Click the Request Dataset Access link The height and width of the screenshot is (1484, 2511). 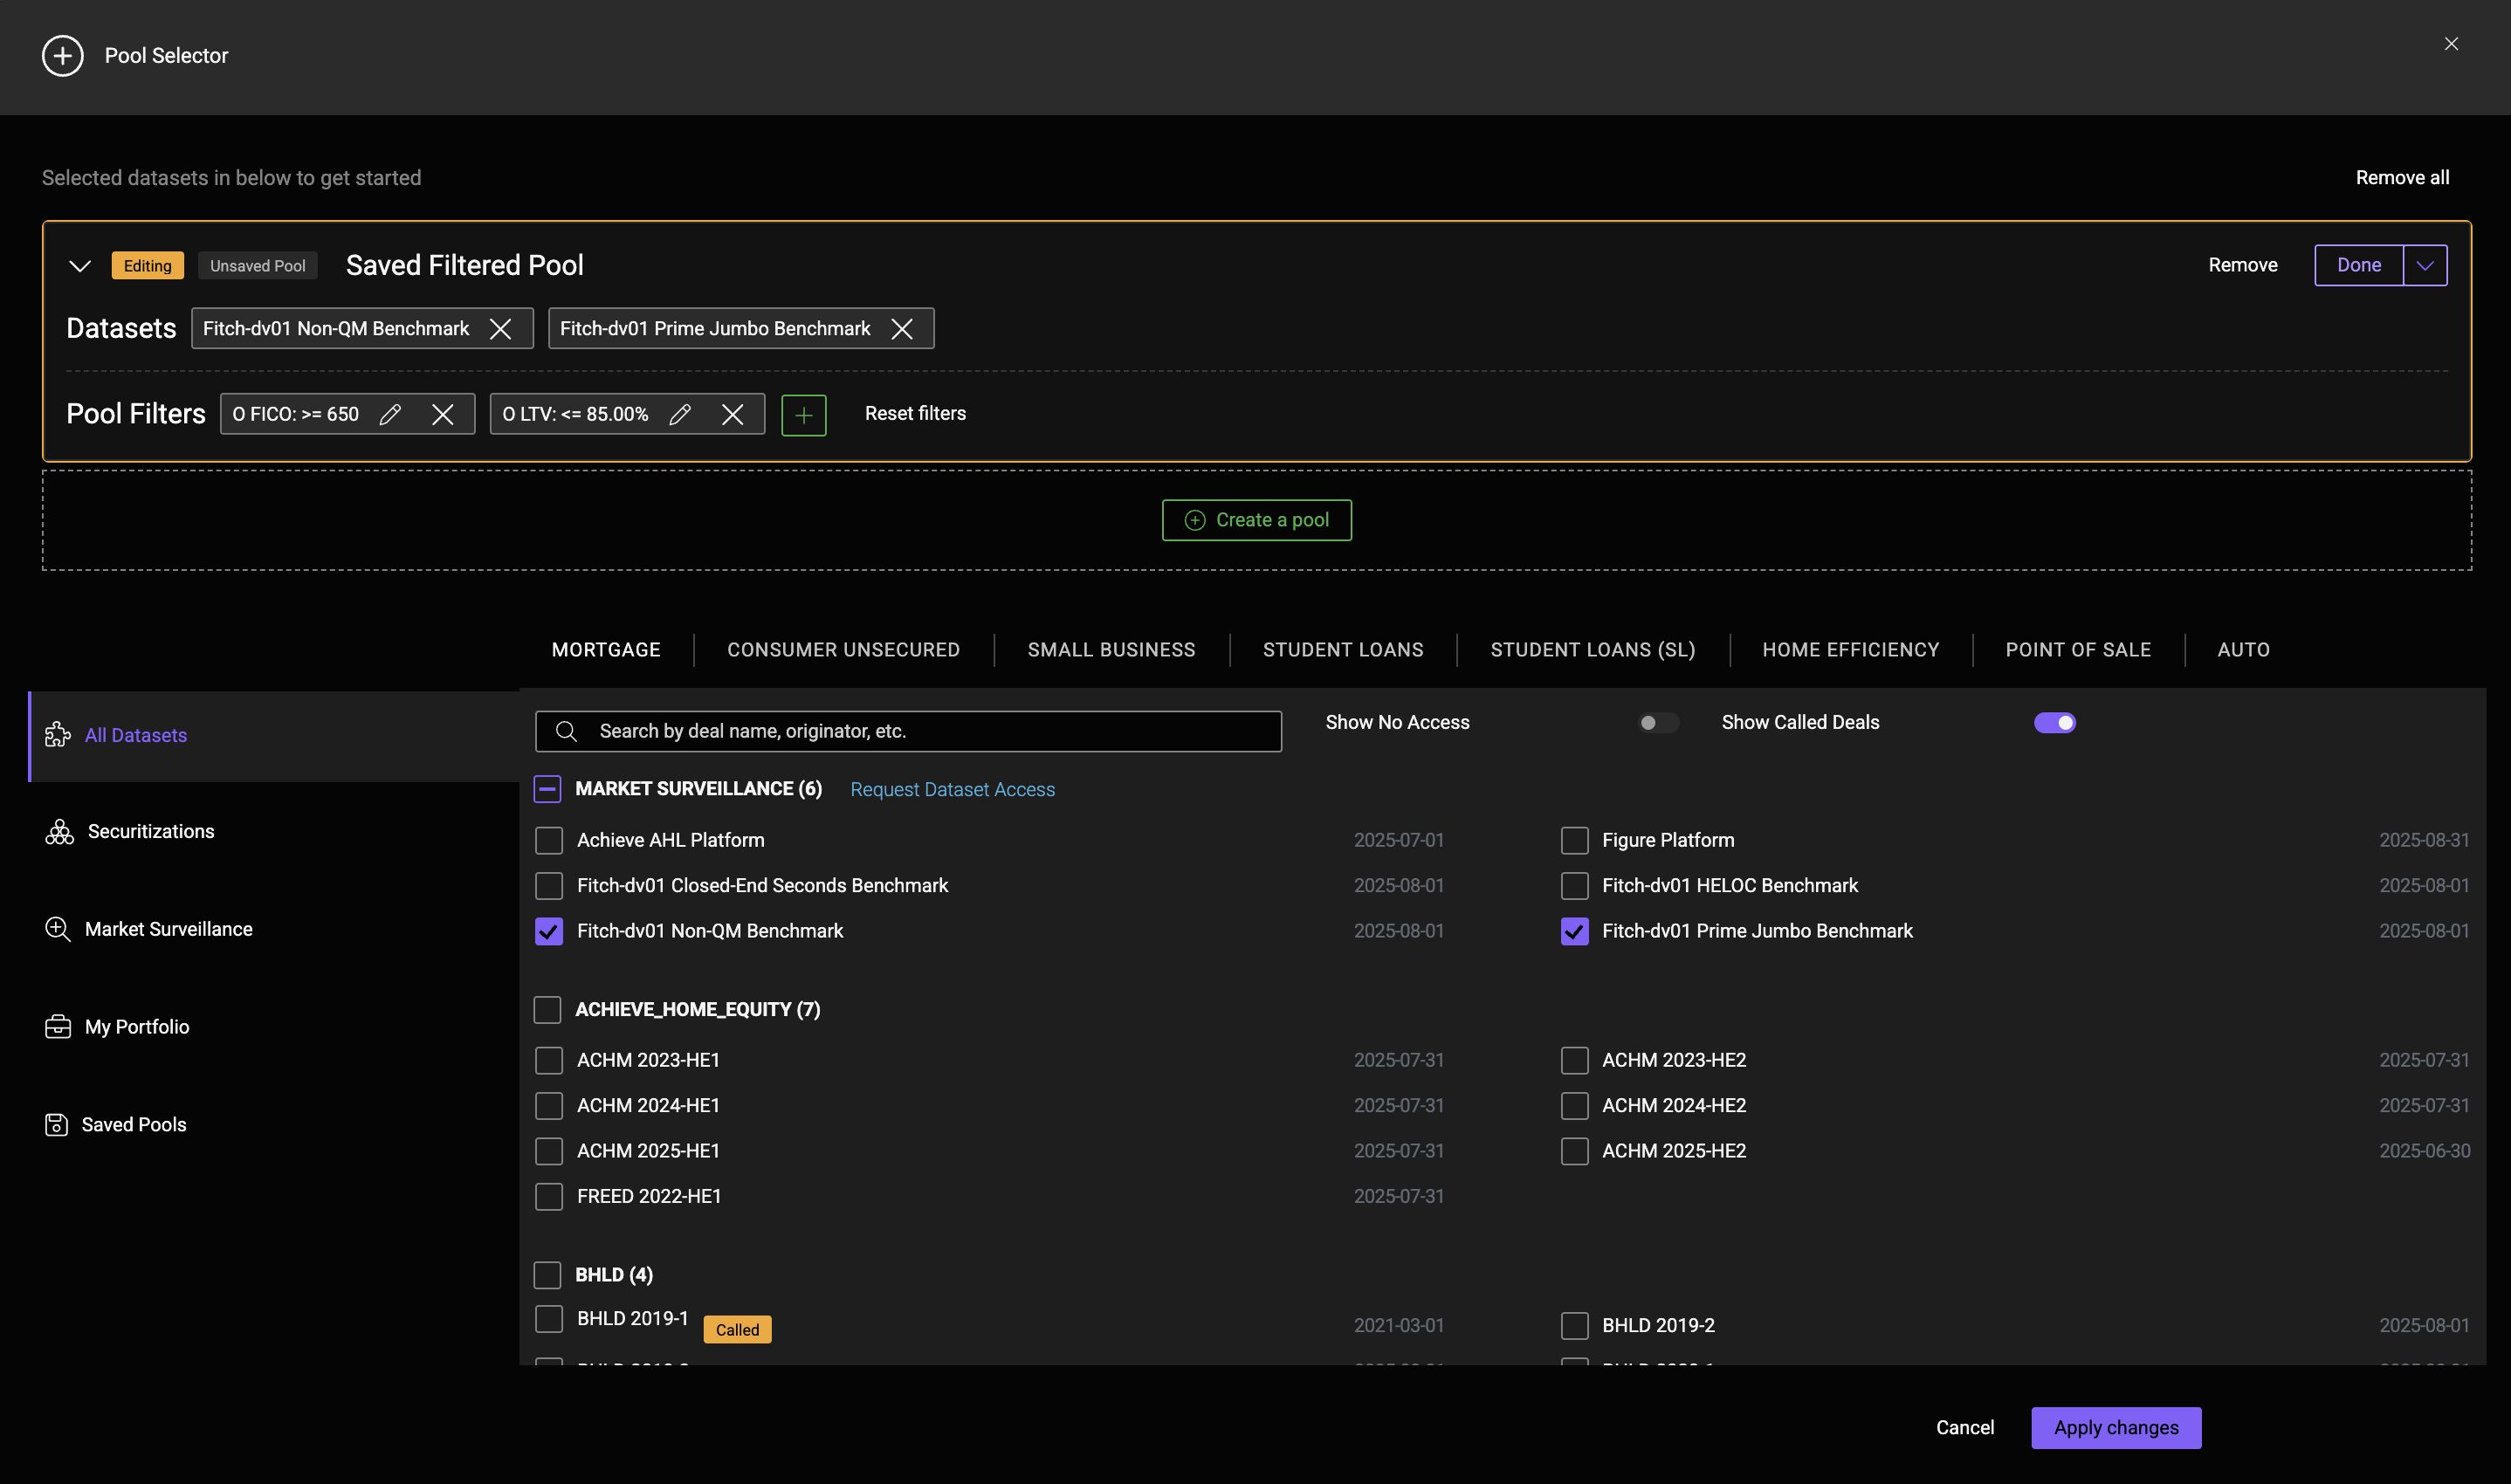(x=952, y=789)
